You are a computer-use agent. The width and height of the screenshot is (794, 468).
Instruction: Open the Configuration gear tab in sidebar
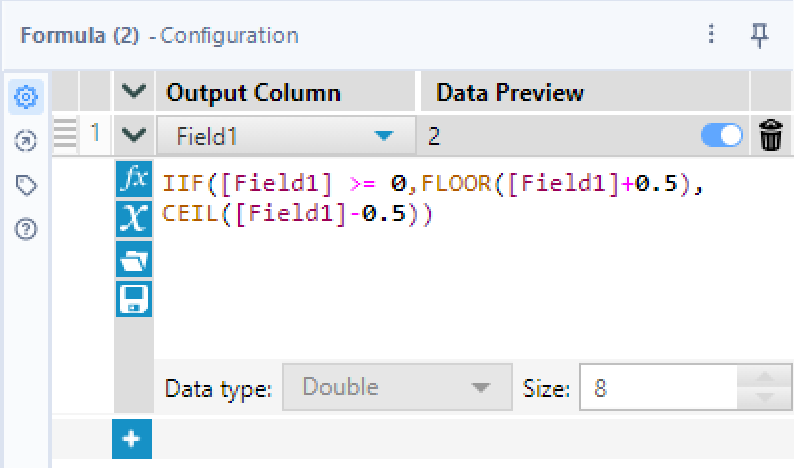[26, 96]
